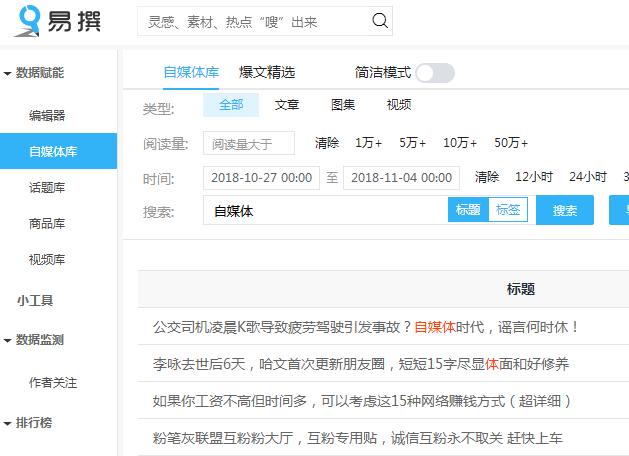The width and height of the screenshot is (629, 456).
Task: Open 视频库 in the sidebar
Action: [x=47, y=259]
